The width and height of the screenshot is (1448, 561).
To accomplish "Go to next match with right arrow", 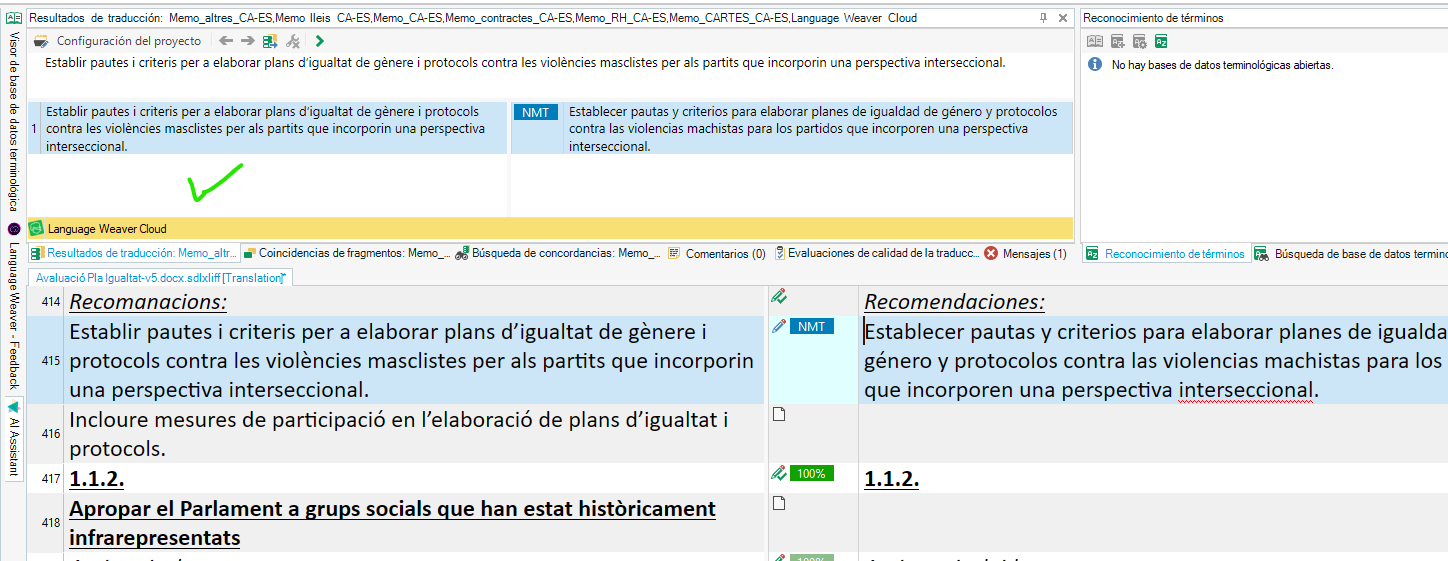I will pos(248,41).
